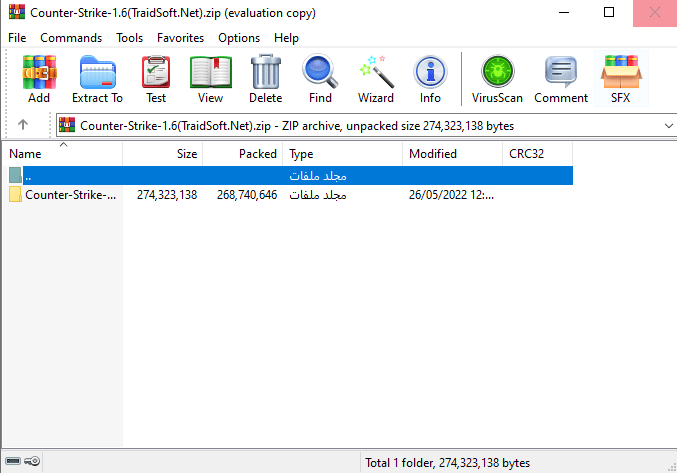Open the Commands menu
Viewport: 677px width, 473px height.
click(x=71, y=38)
